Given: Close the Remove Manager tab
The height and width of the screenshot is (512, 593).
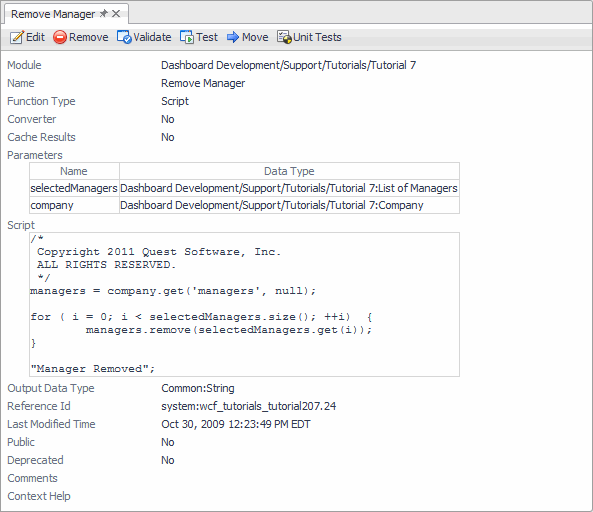Looking at the screenshot, I should [116, 14].
